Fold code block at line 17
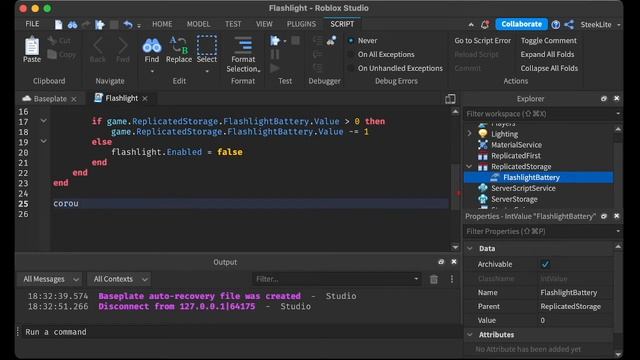 coord(43,121)
